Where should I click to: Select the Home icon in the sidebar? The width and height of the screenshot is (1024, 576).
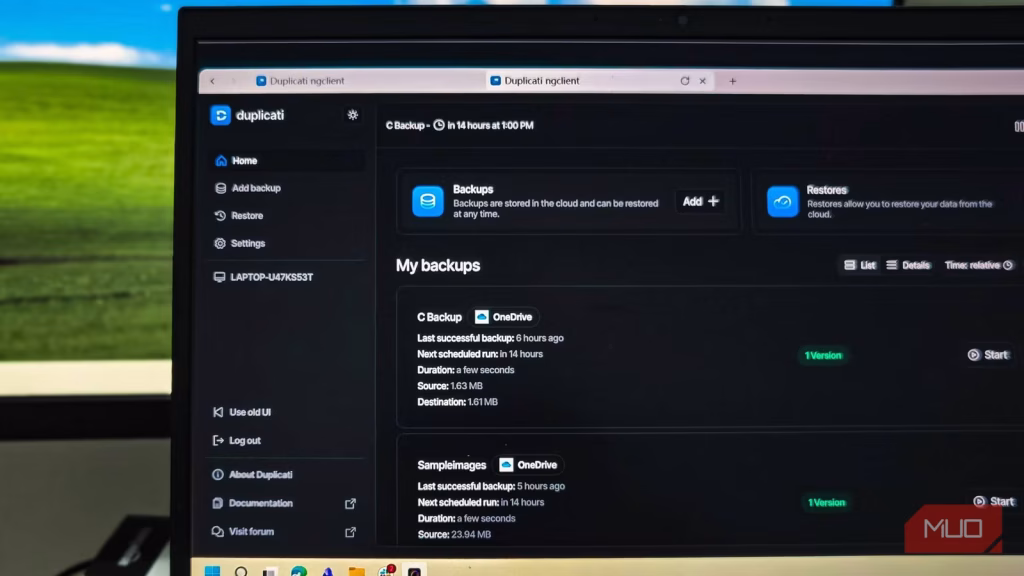[220, 159]
